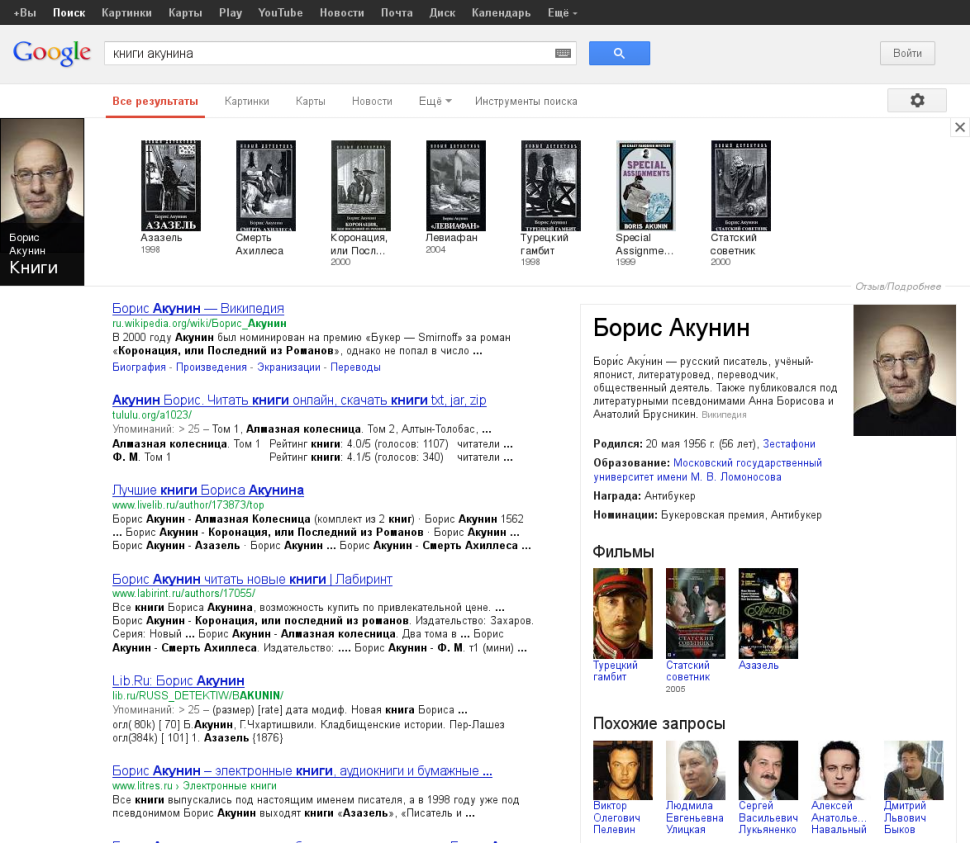Open the settings gear menu

(x=917, y=100)
